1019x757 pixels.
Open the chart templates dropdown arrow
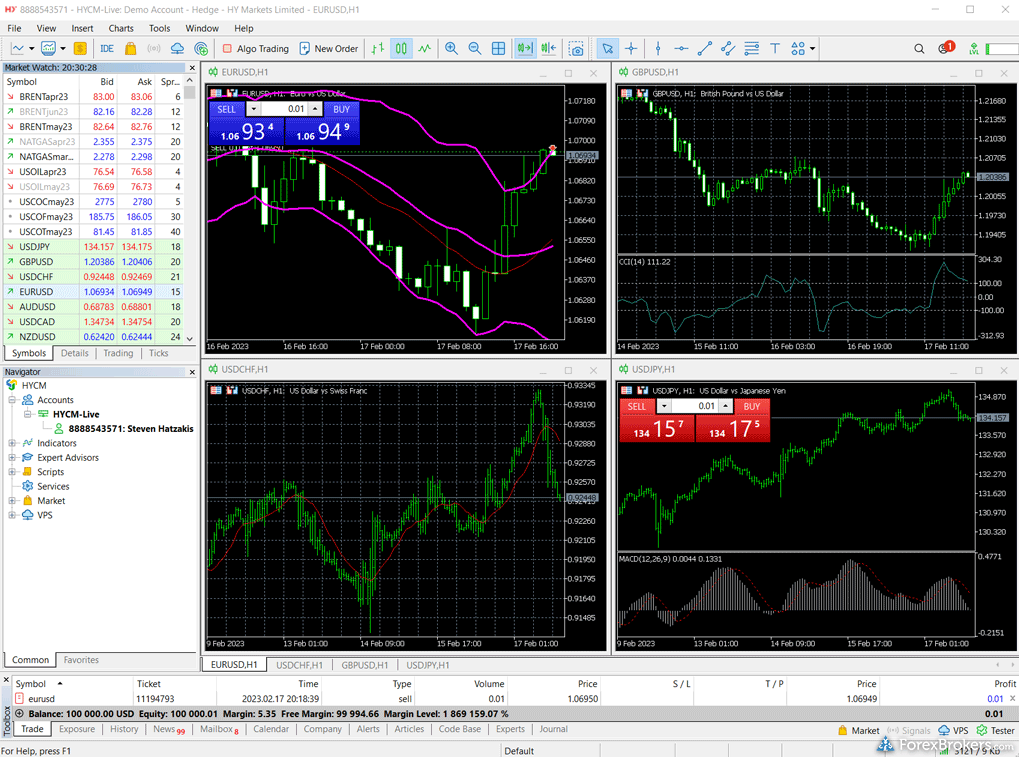(63, 49)
